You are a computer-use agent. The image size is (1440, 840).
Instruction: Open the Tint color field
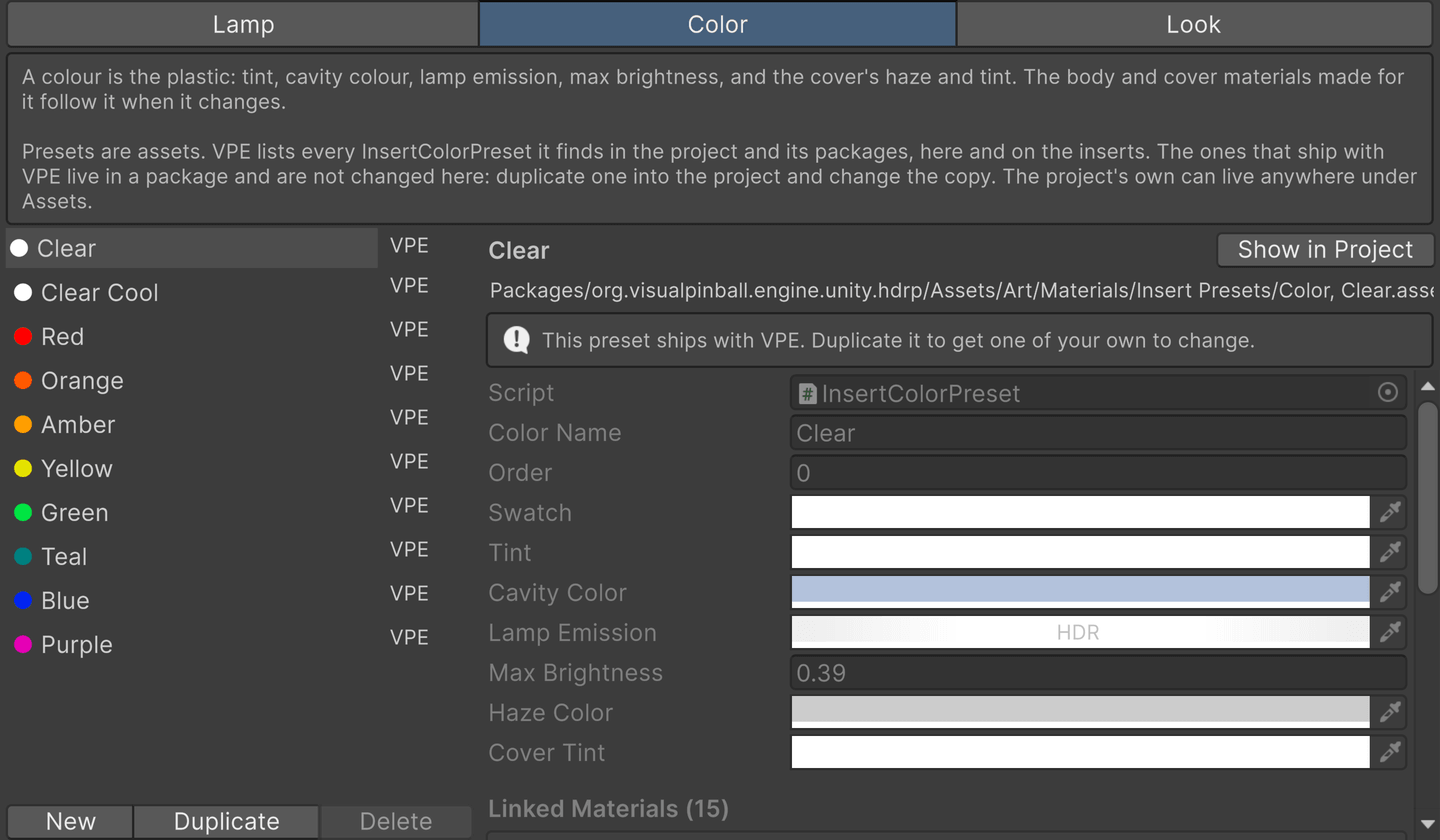tap(1080, 552)
